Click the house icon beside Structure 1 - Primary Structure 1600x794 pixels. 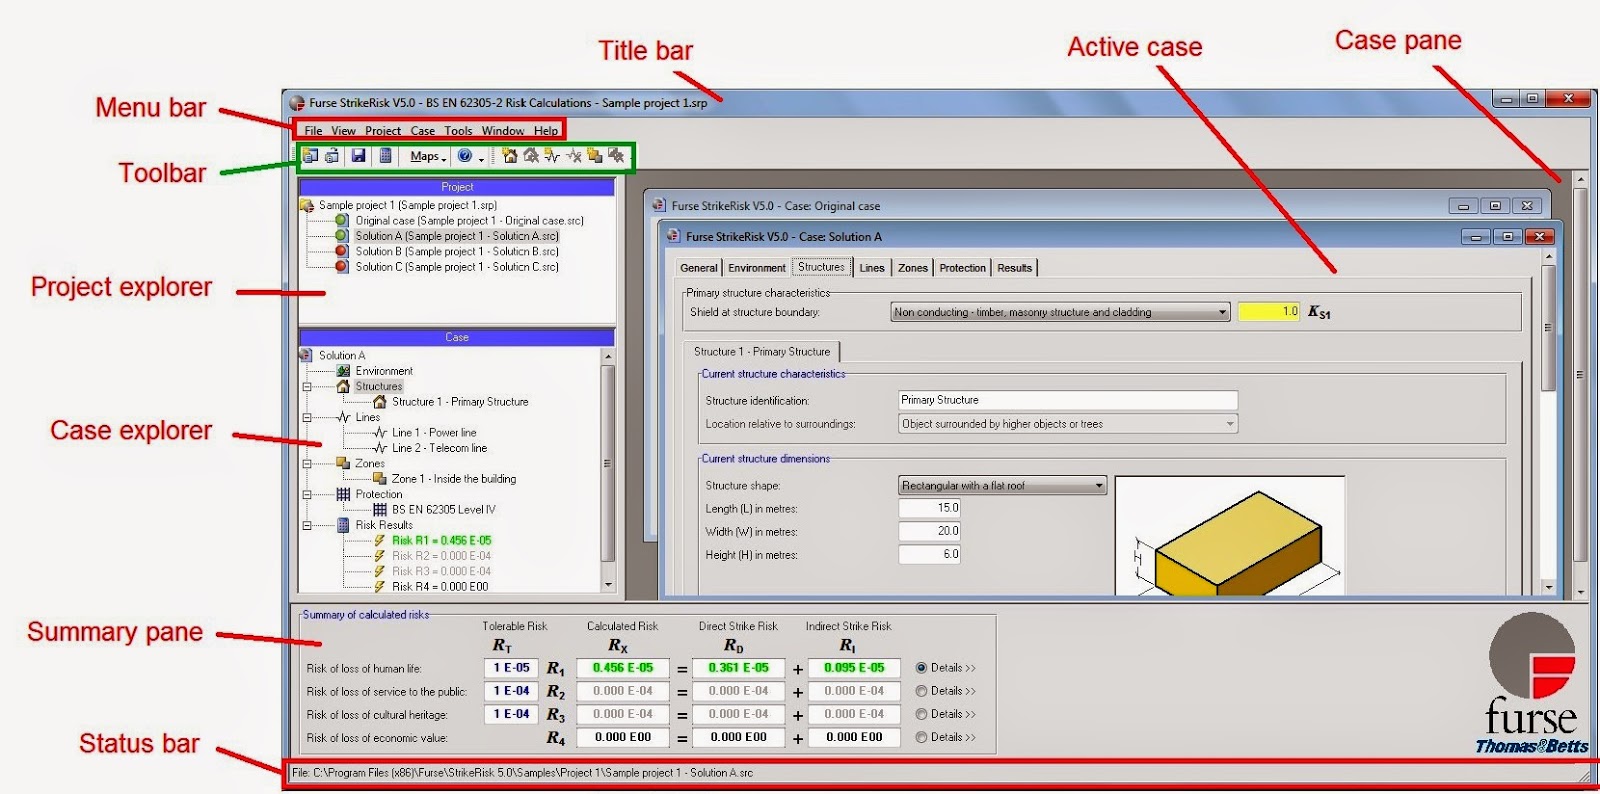380,402
